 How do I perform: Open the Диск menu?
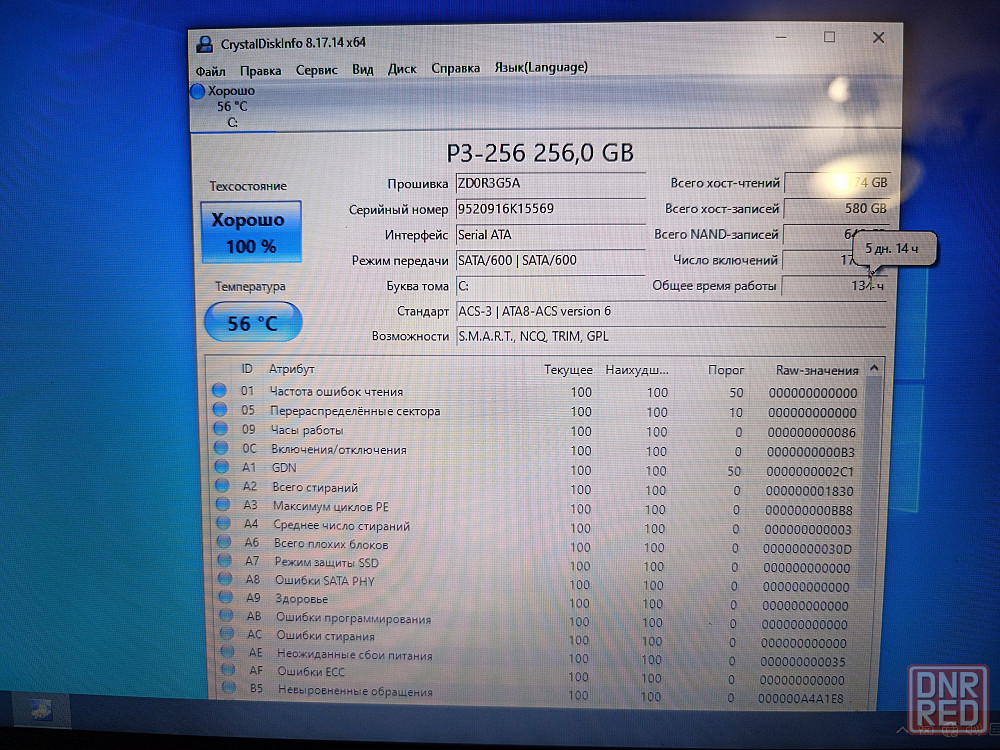pos(402,69)
